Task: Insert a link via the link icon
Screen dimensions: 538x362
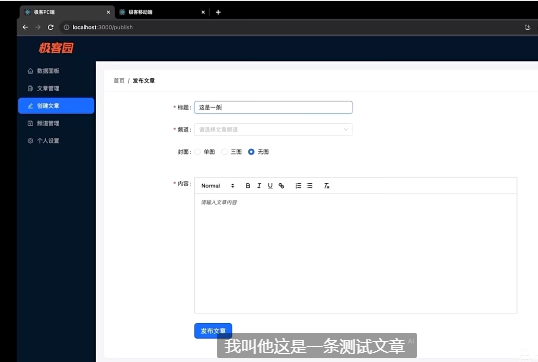Action: [281, 186]
